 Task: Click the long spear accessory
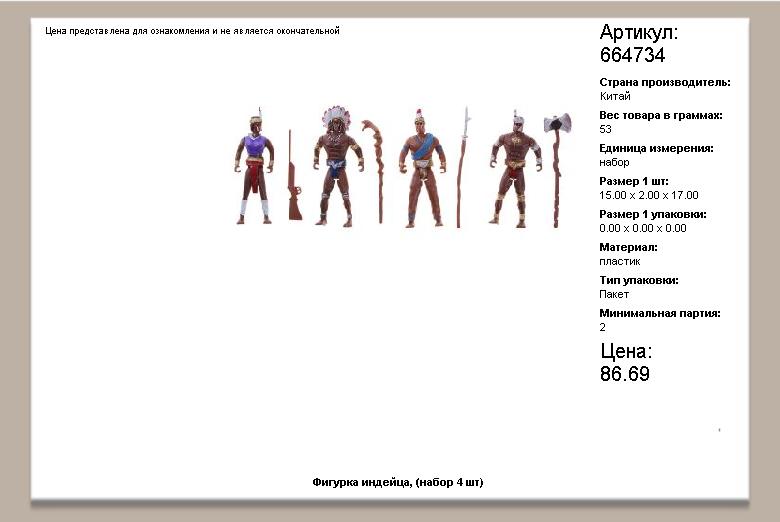coord(463,168)
